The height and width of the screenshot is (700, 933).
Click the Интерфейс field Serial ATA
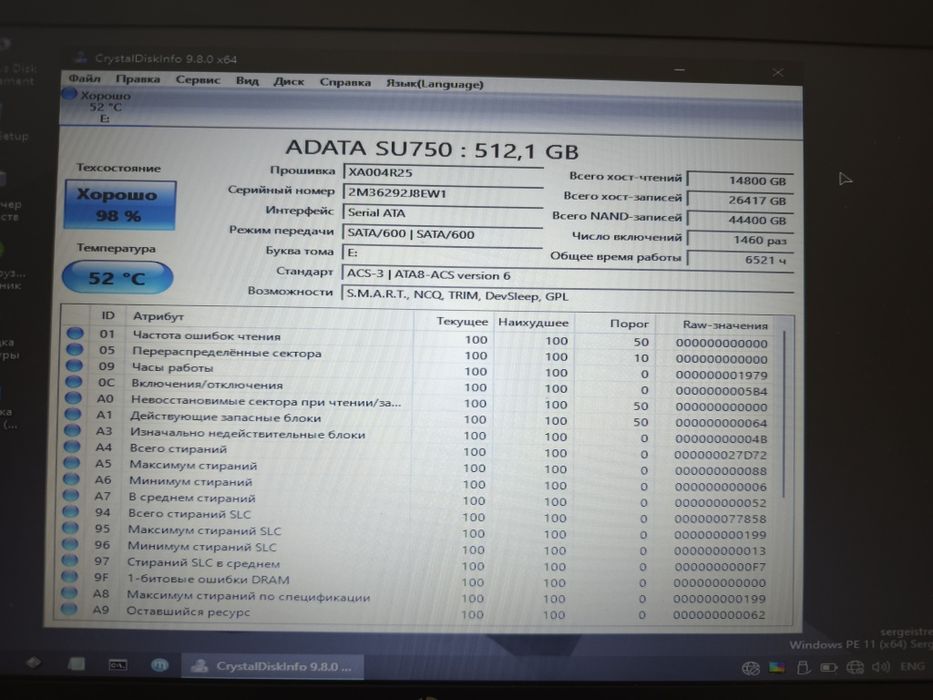click(443, 212)
